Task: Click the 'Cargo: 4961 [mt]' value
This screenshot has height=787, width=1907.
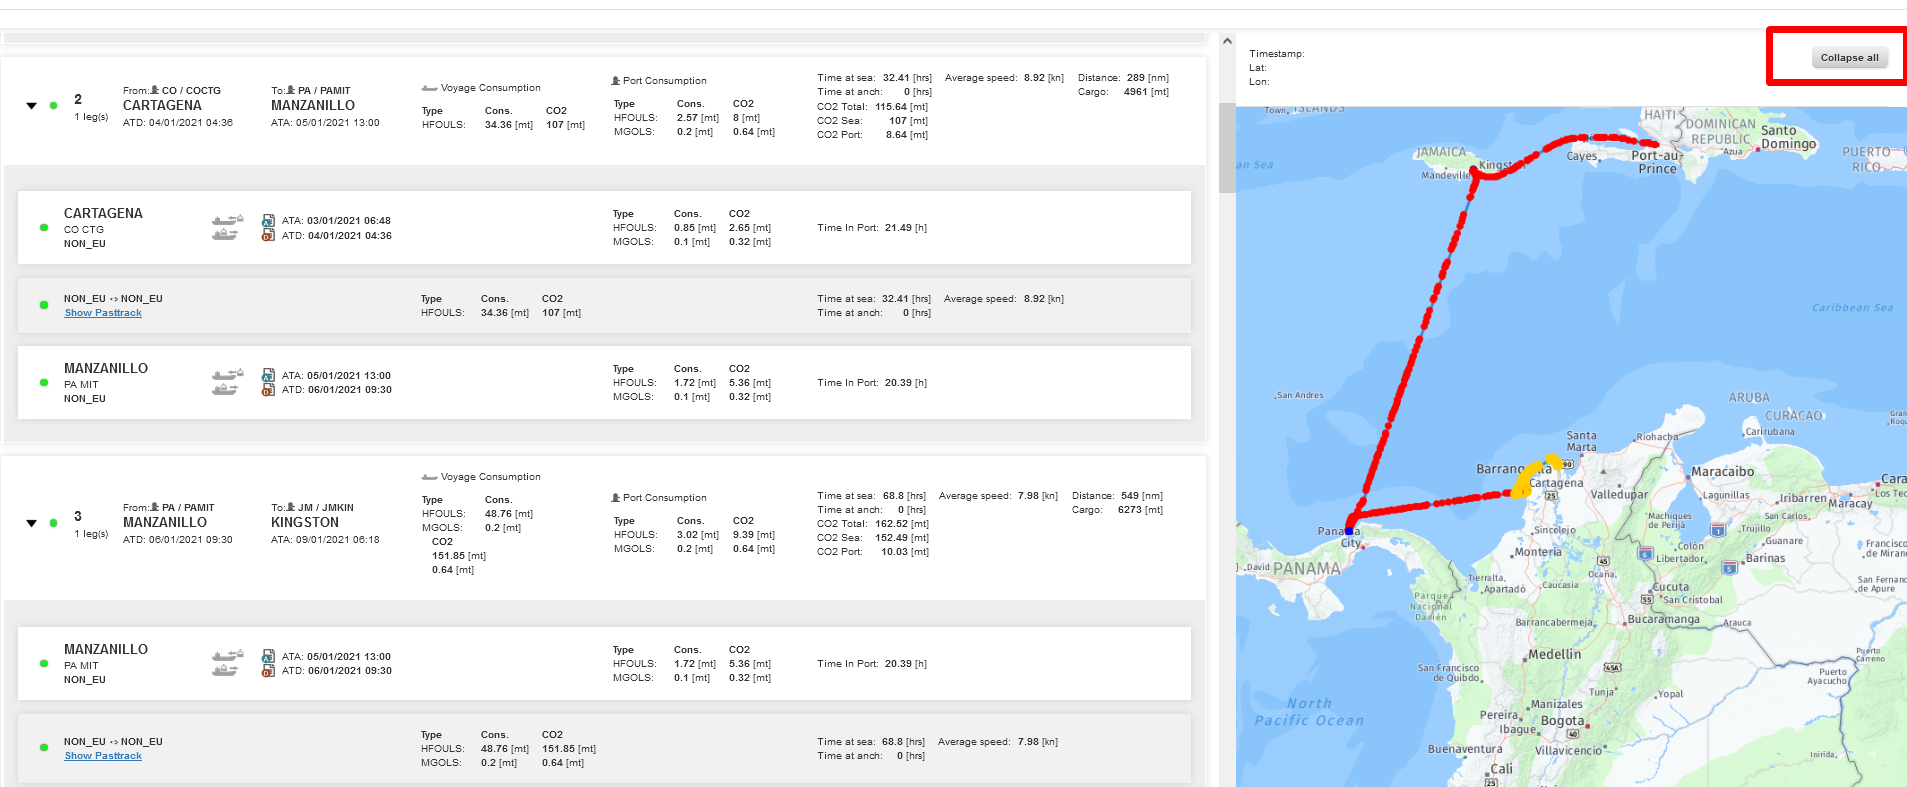Action: [1123, 91]
